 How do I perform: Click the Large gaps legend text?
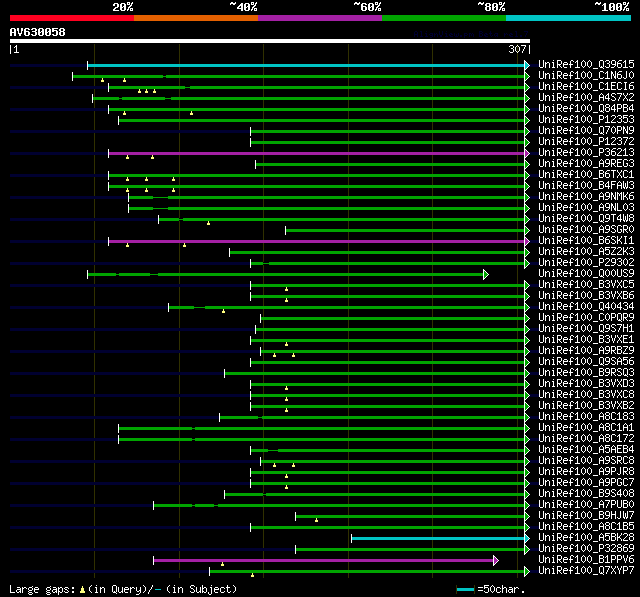click(123, 589)
